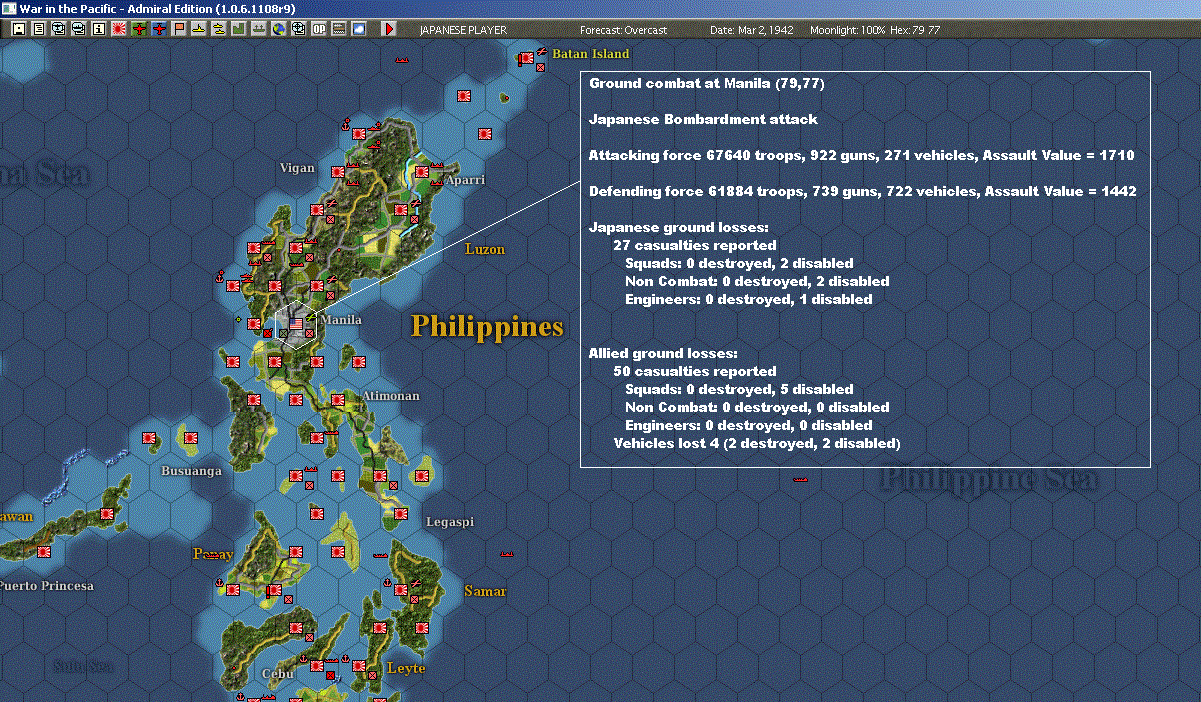This screenshot has height=702, width=1201.
Task: Click red plane icon on green background
Action: point(138,29)
